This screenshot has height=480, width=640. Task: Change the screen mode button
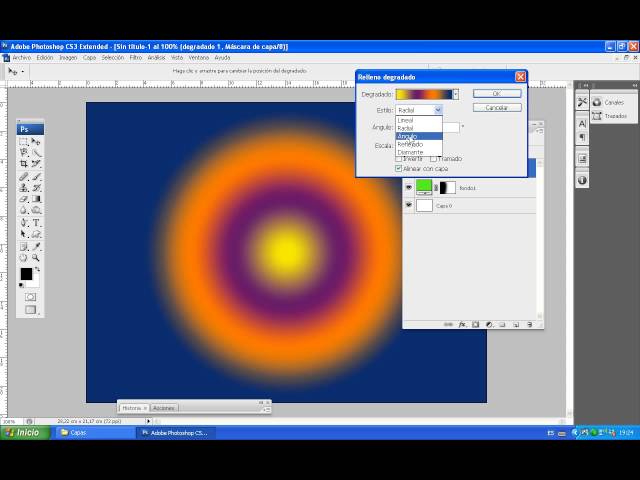click(30, 310)
